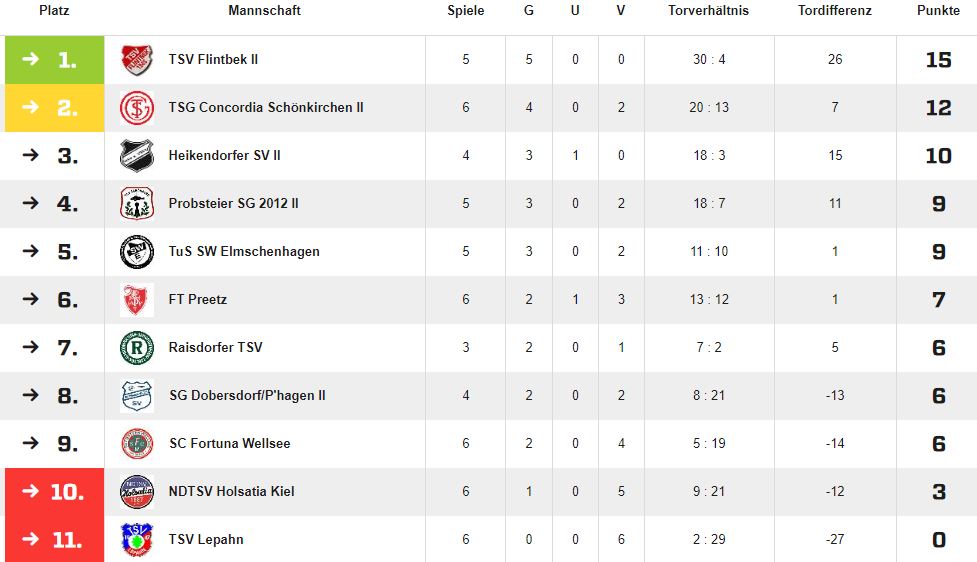Viewport: 977px width, 562px height.
Task: Click the Tordifferenz column header
Action: (x=834, y=11)
